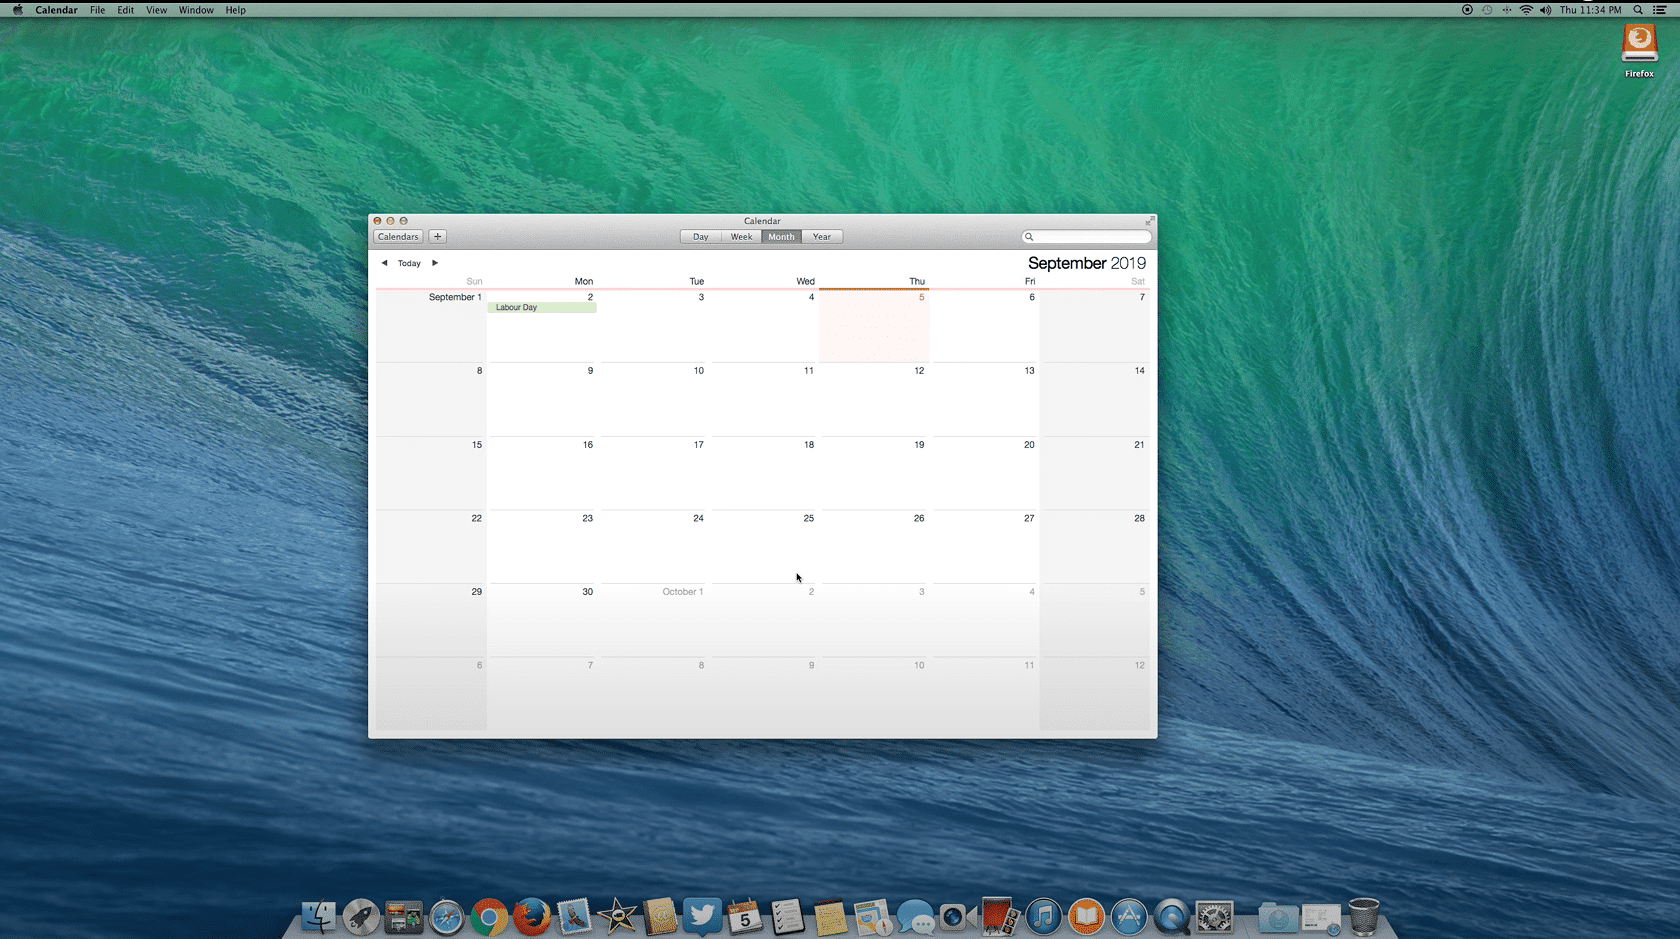Open iTunes from the Dock

(1043, 916)
